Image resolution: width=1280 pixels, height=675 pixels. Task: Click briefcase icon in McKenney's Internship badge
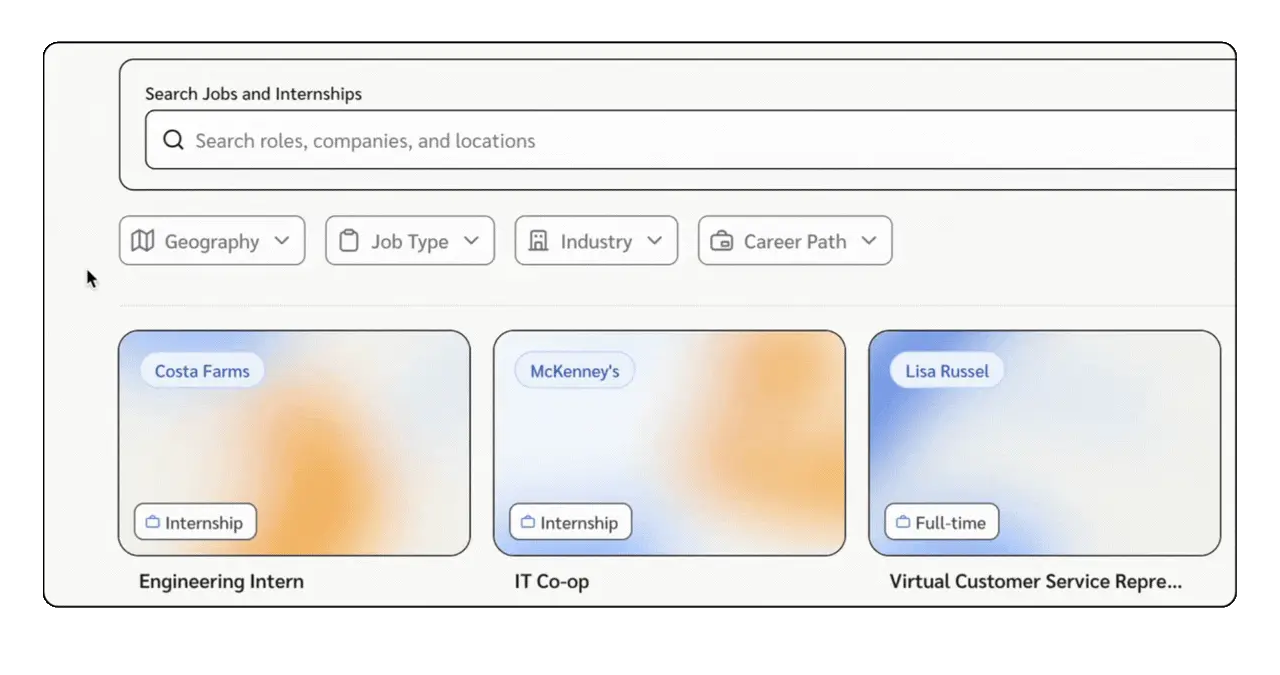[x=528, y=522]
